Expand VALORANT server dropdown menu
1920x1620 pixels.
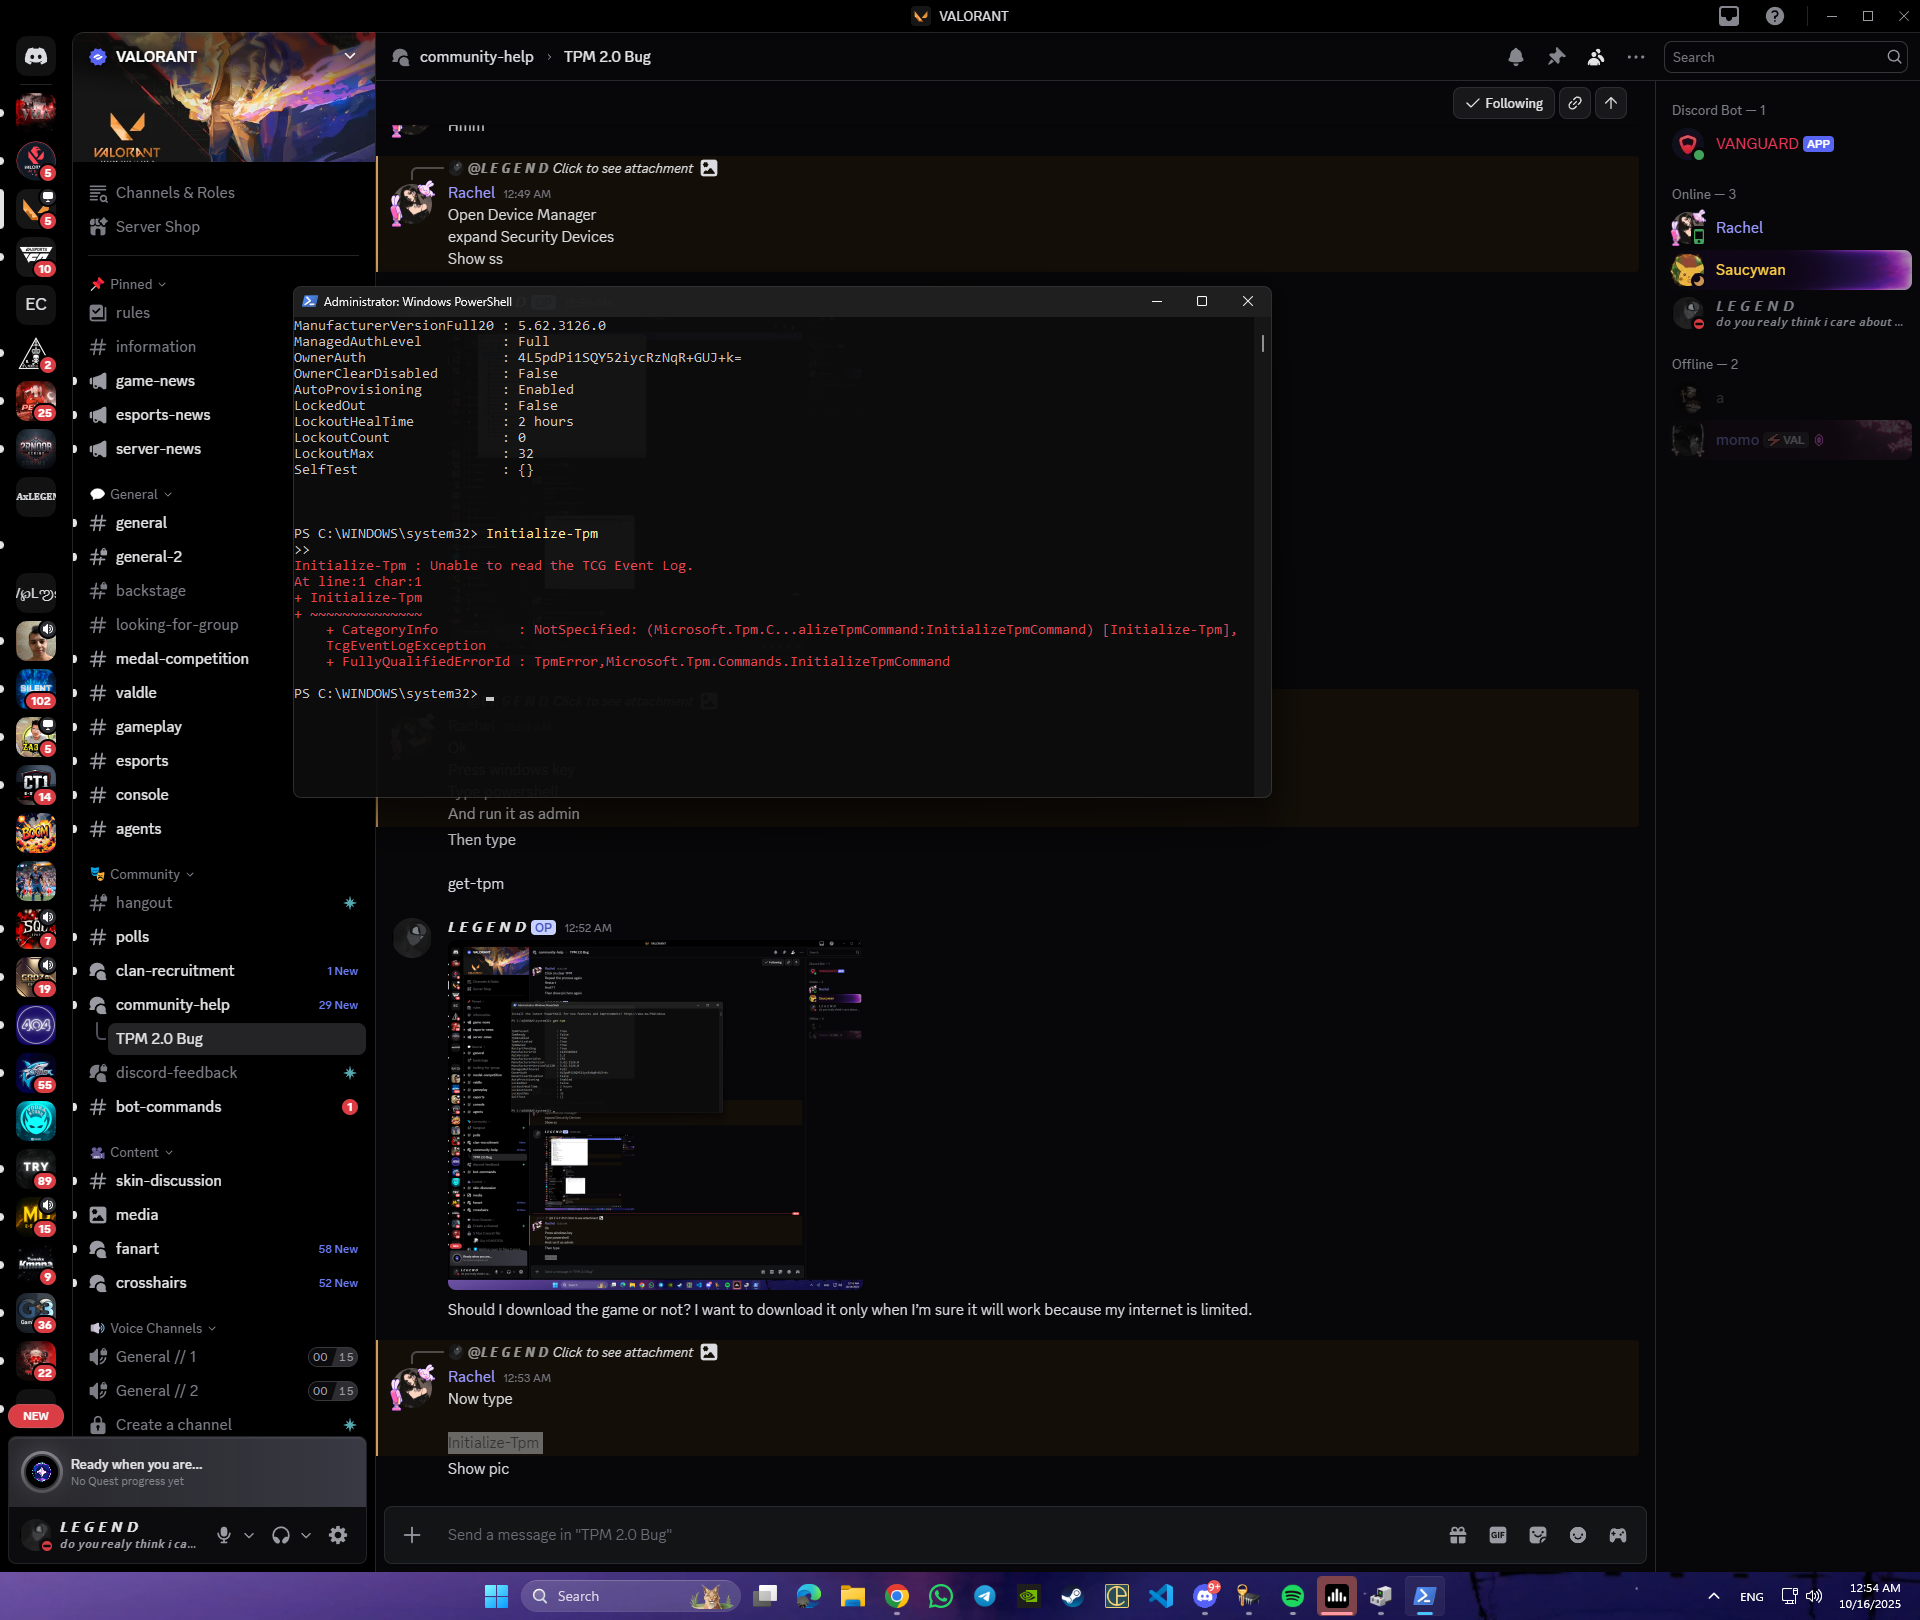[350, 56]
